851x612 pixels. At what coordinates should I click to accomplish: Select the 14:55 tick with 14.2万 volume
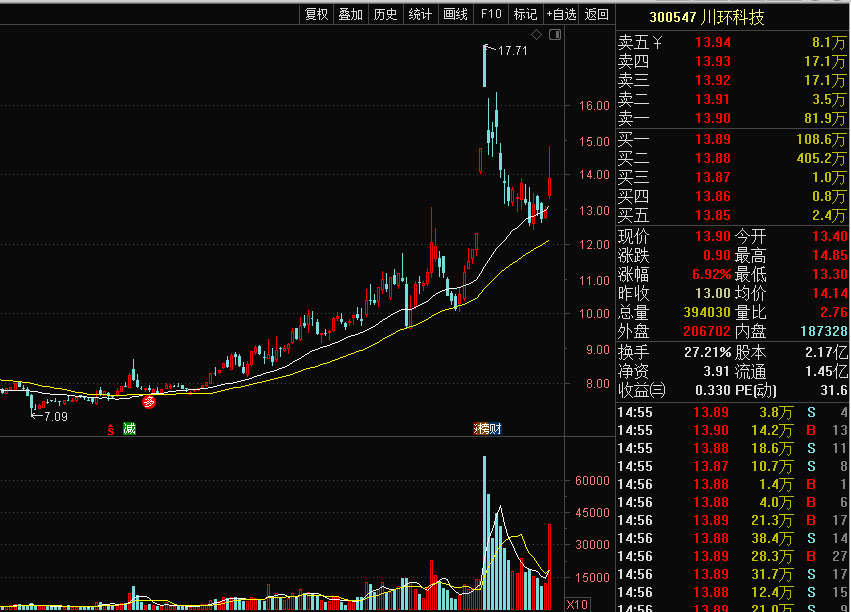[x=732, y=430]
